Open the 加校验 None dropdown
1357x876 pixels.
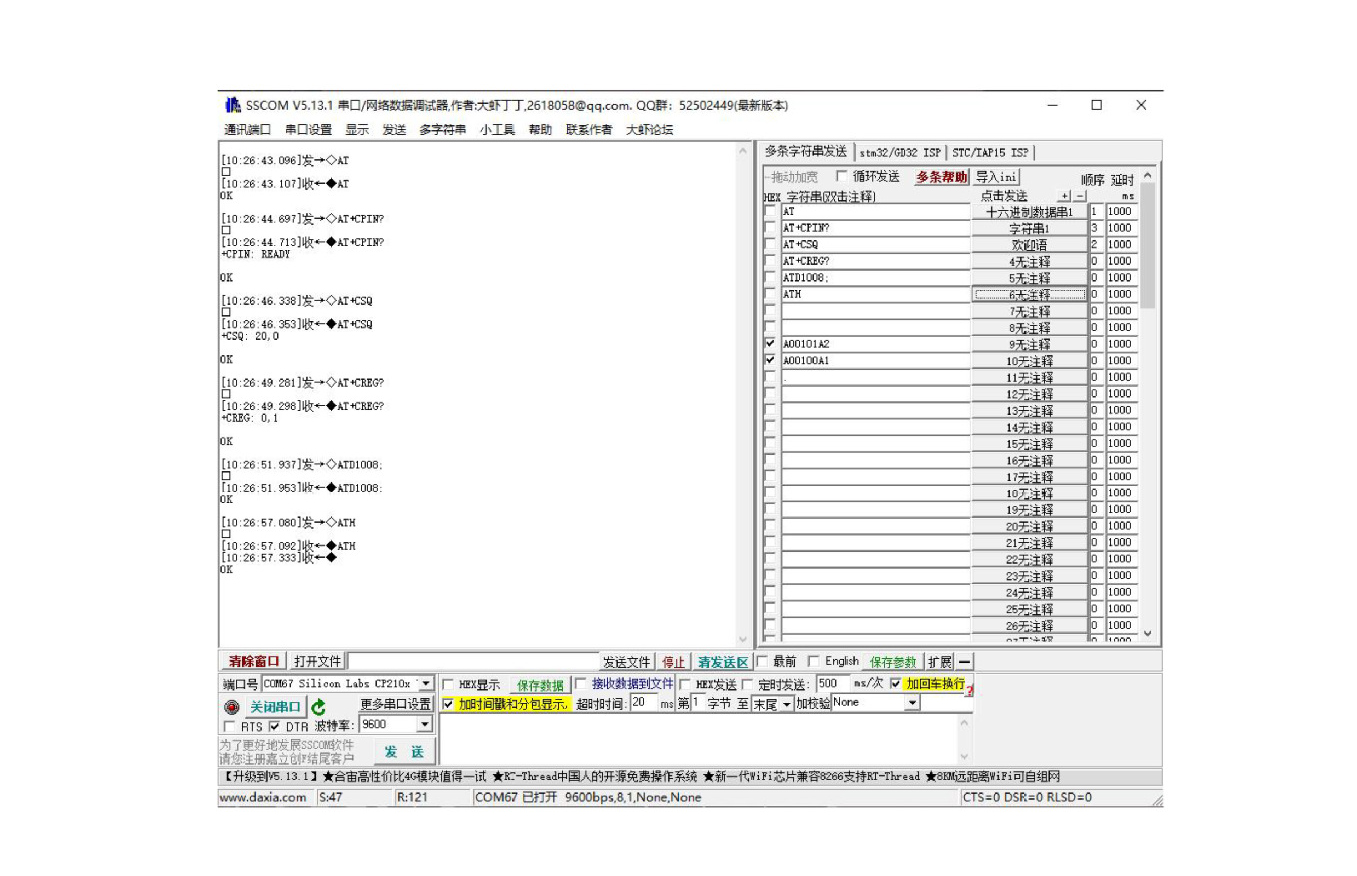point(911,703)
